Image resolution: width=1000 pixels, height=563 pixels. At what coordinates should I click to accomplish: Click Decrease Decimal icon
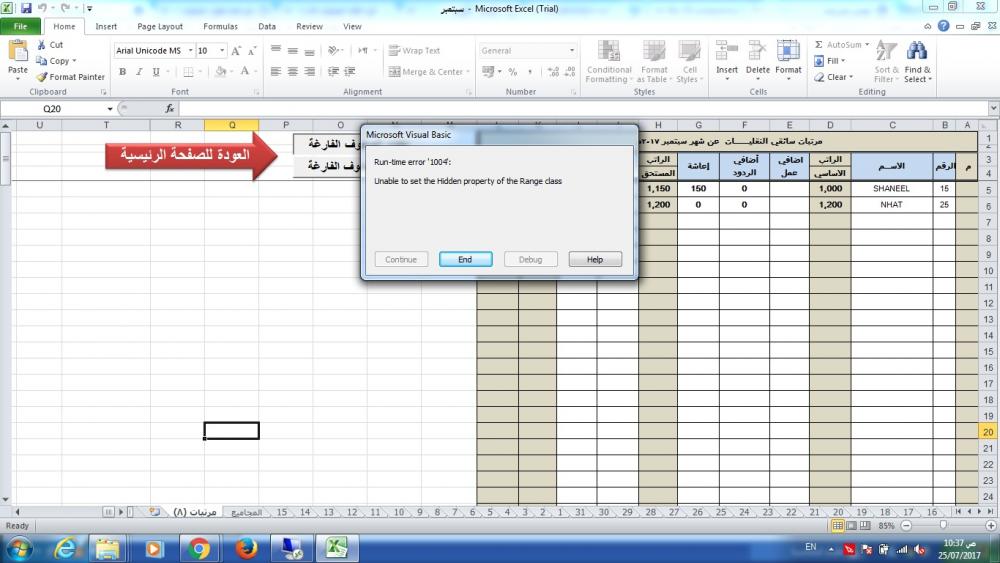(x=570, y=71)
